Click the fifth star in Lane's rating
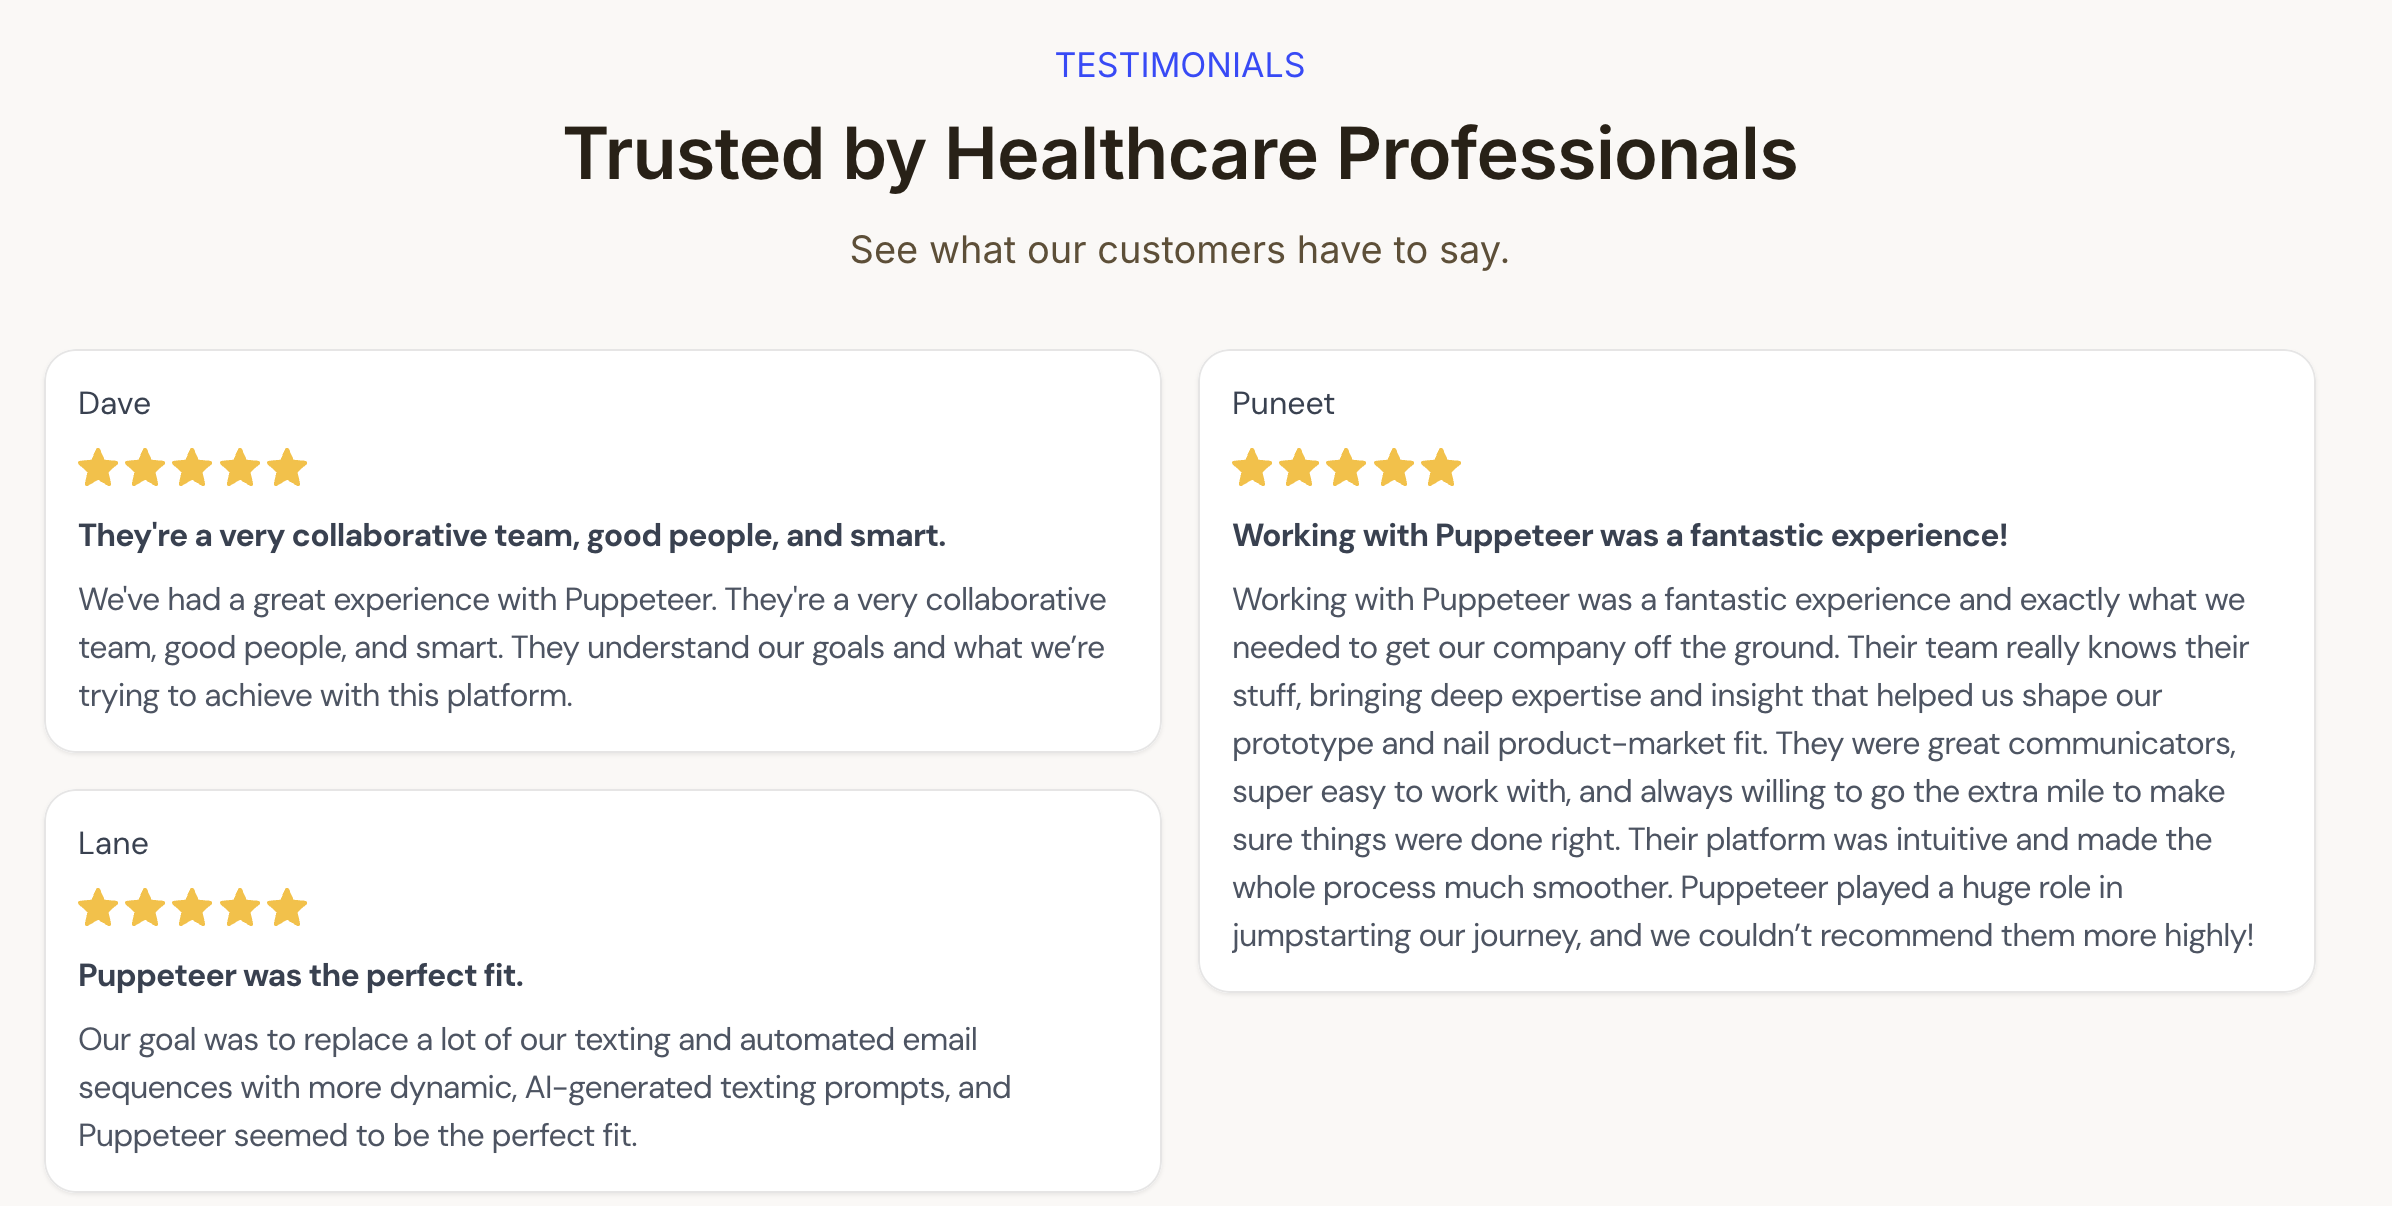 287,908
